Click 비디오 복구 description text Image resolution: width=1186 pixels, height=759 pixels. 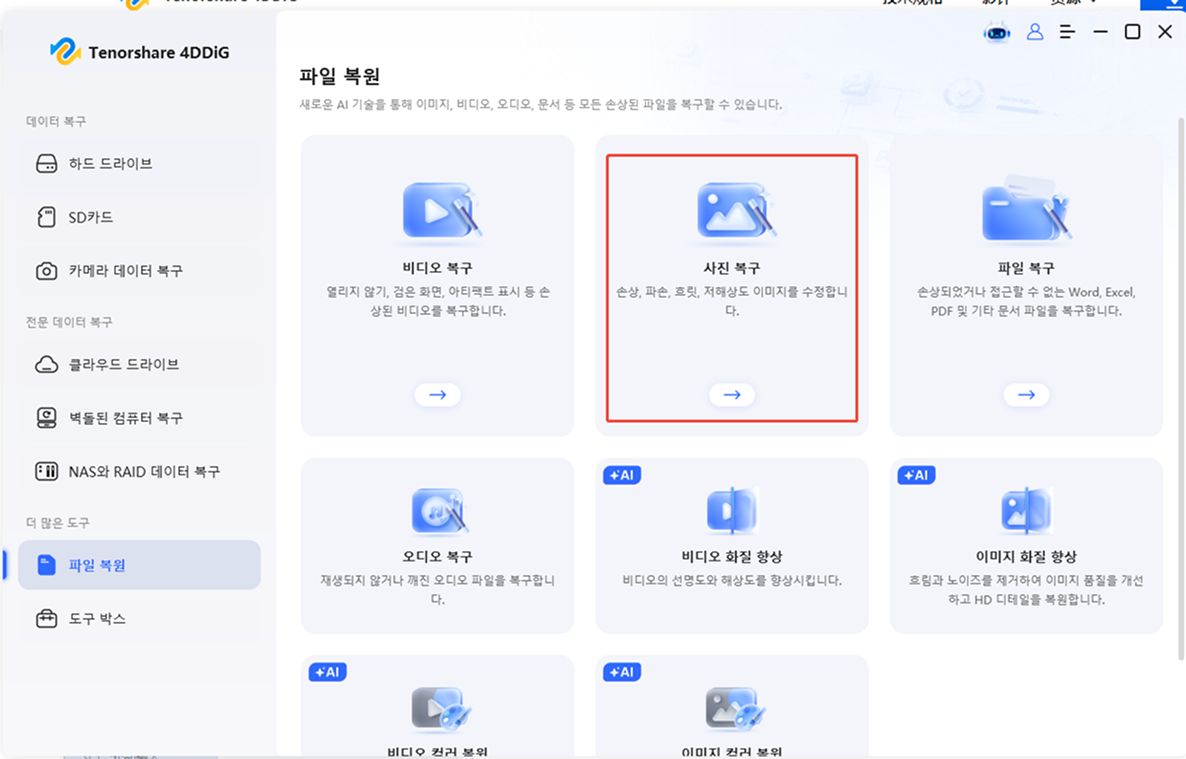(437, 301)
